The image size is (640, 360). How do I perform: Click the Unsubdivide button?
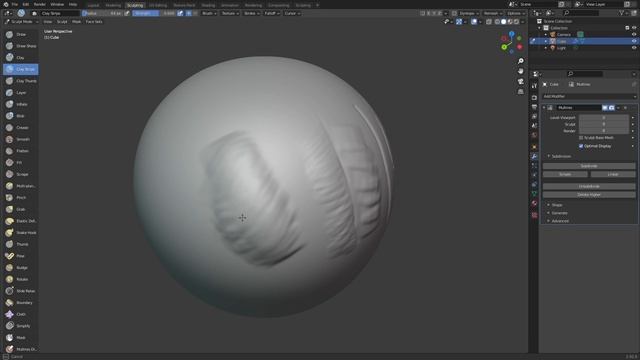pos(589,187)
